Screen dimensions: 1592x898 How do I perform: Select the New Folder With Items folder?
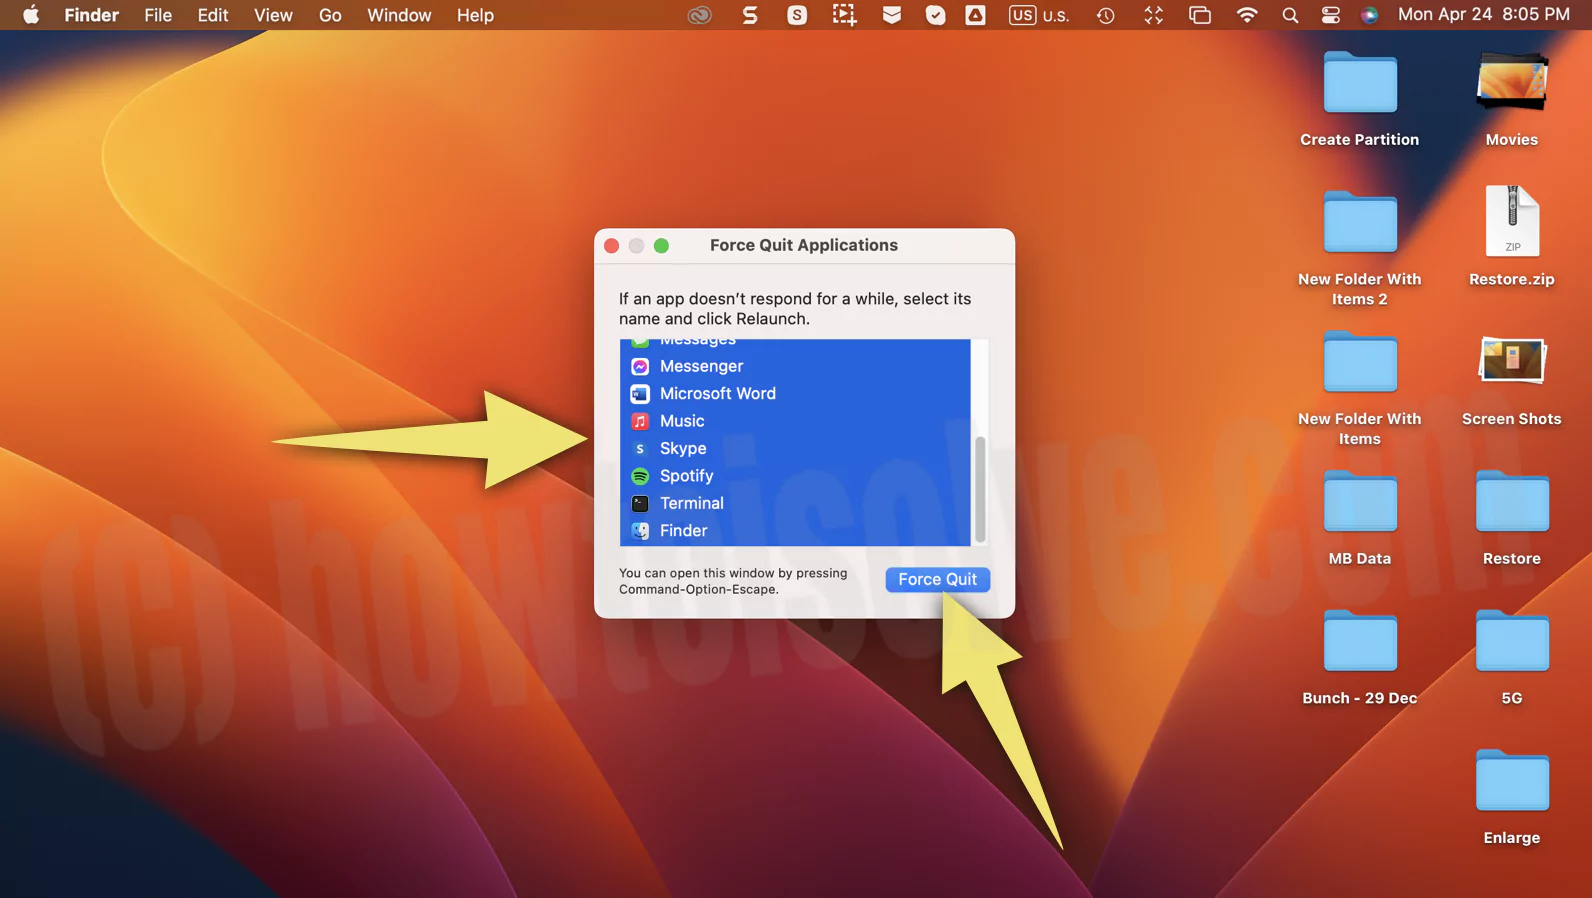click(x=1359, y=388)
